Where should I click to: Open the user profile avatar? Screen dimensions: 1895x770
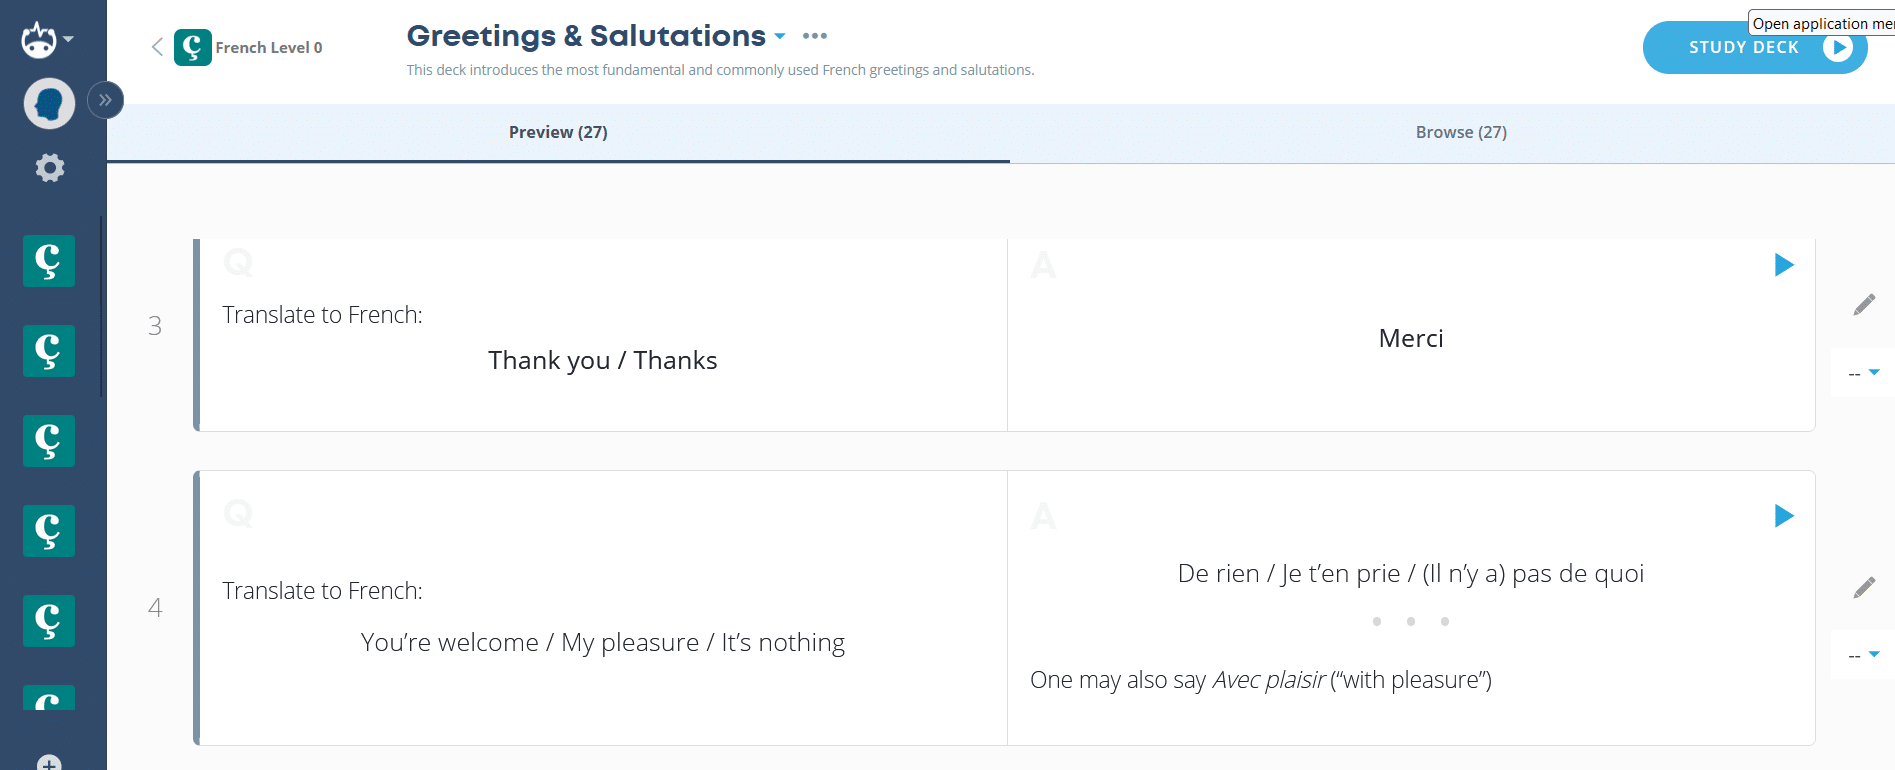click(49, 103)
